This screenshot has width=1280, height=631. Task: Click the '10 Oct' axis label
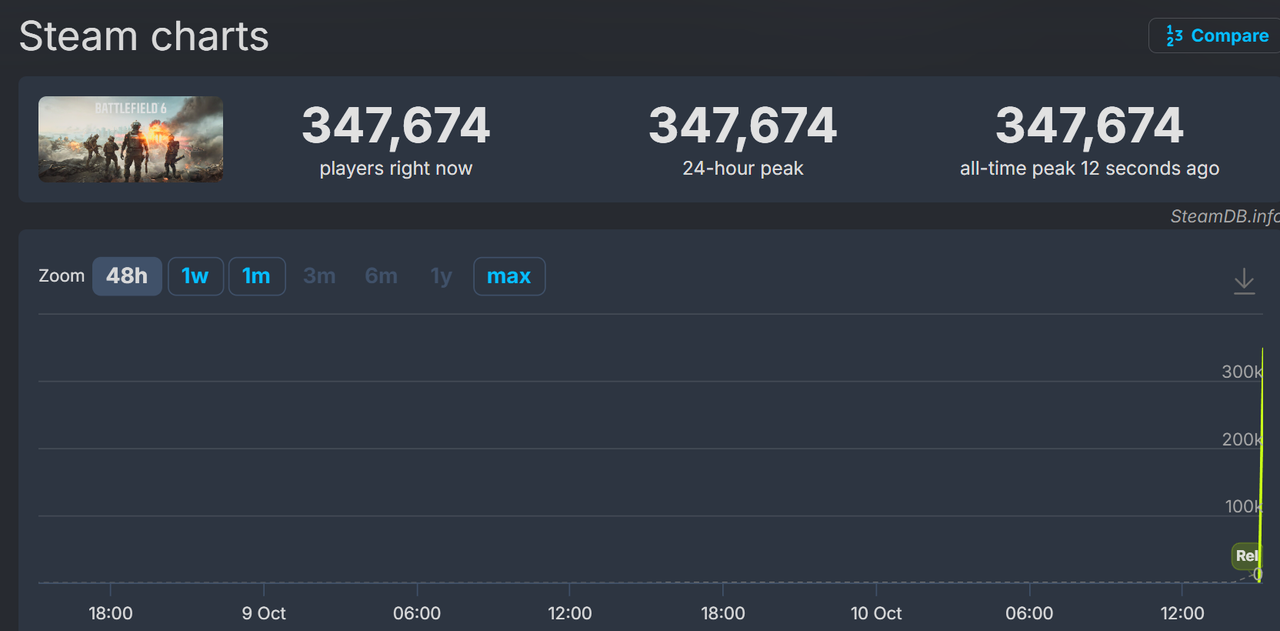pyautogui.click(x=876, y=613)
